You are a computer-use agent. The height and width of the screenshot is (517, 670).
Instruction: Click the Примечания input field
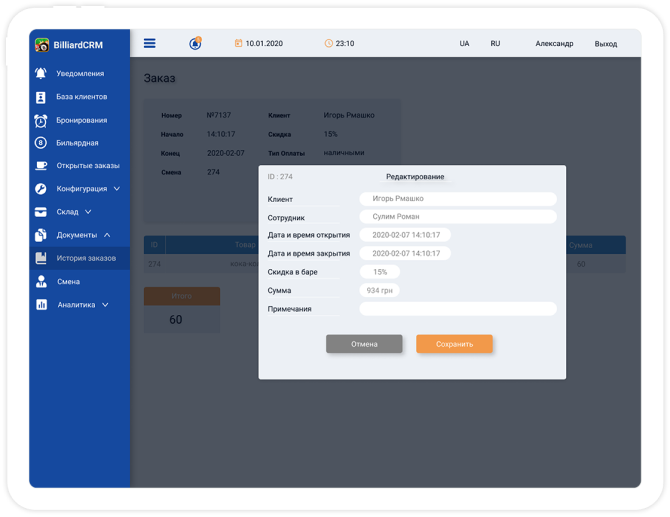click(x=457, y=309)
